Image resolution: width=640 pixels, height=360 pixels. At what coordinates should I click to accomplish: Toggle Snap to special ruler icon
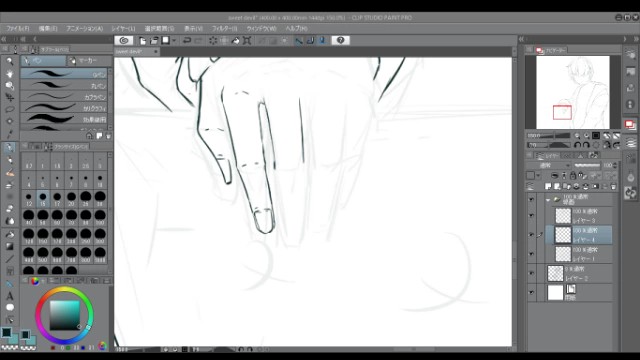point(310,40)
